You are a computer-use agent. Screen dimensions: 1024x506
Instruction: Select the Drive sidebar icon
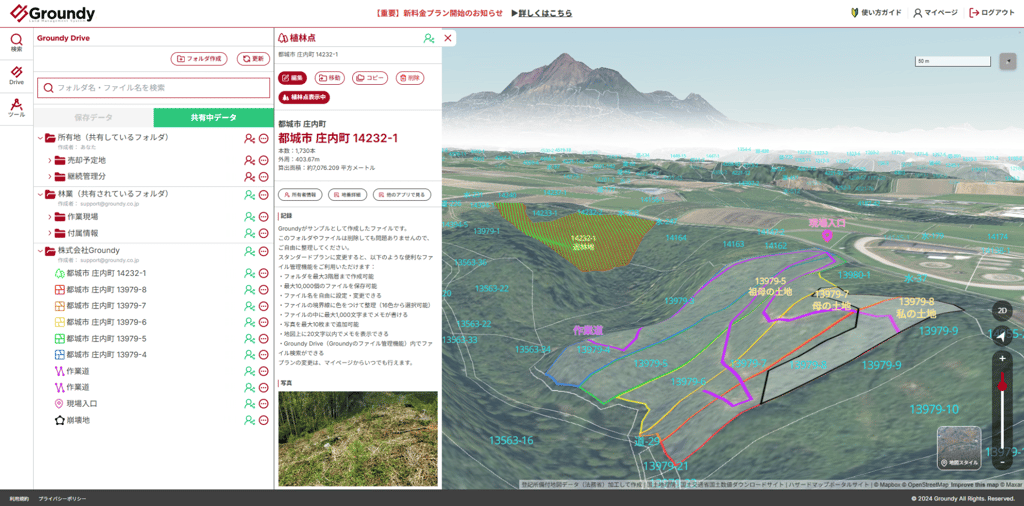coord(16,75)
